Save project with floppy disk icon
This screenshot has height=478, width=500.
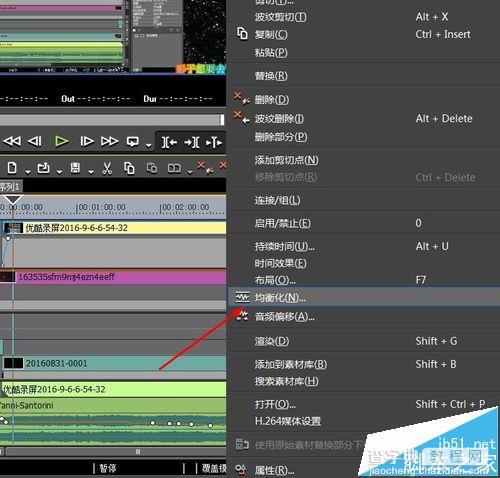click(x=75, y=168)
